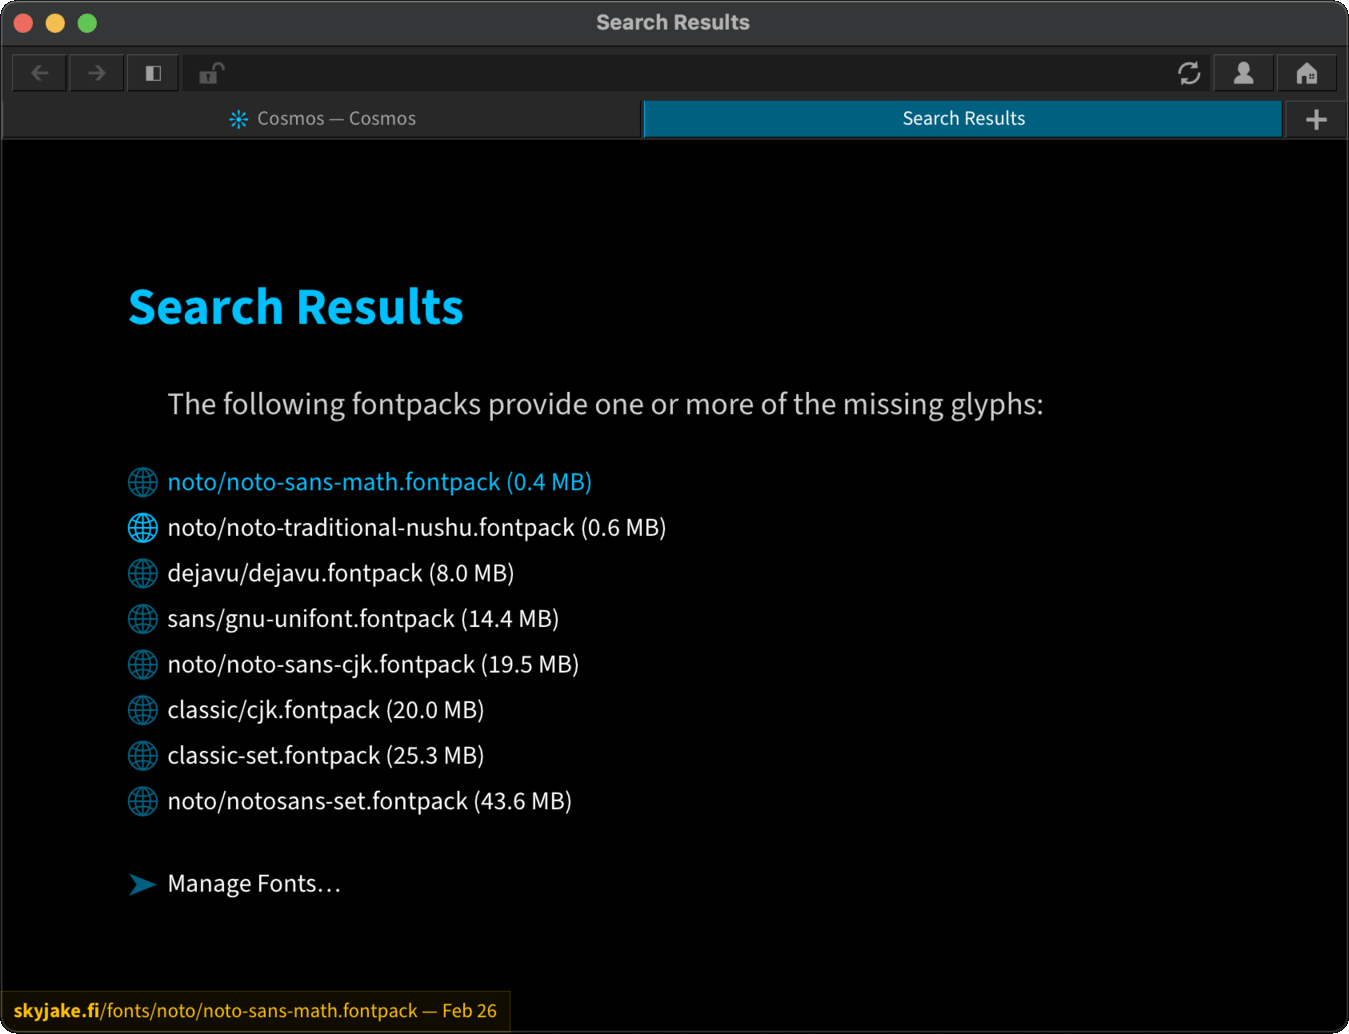This screenshot has width=1349, height=1034.
Task: Go to the home page icon
Action: click(1306, 73)
